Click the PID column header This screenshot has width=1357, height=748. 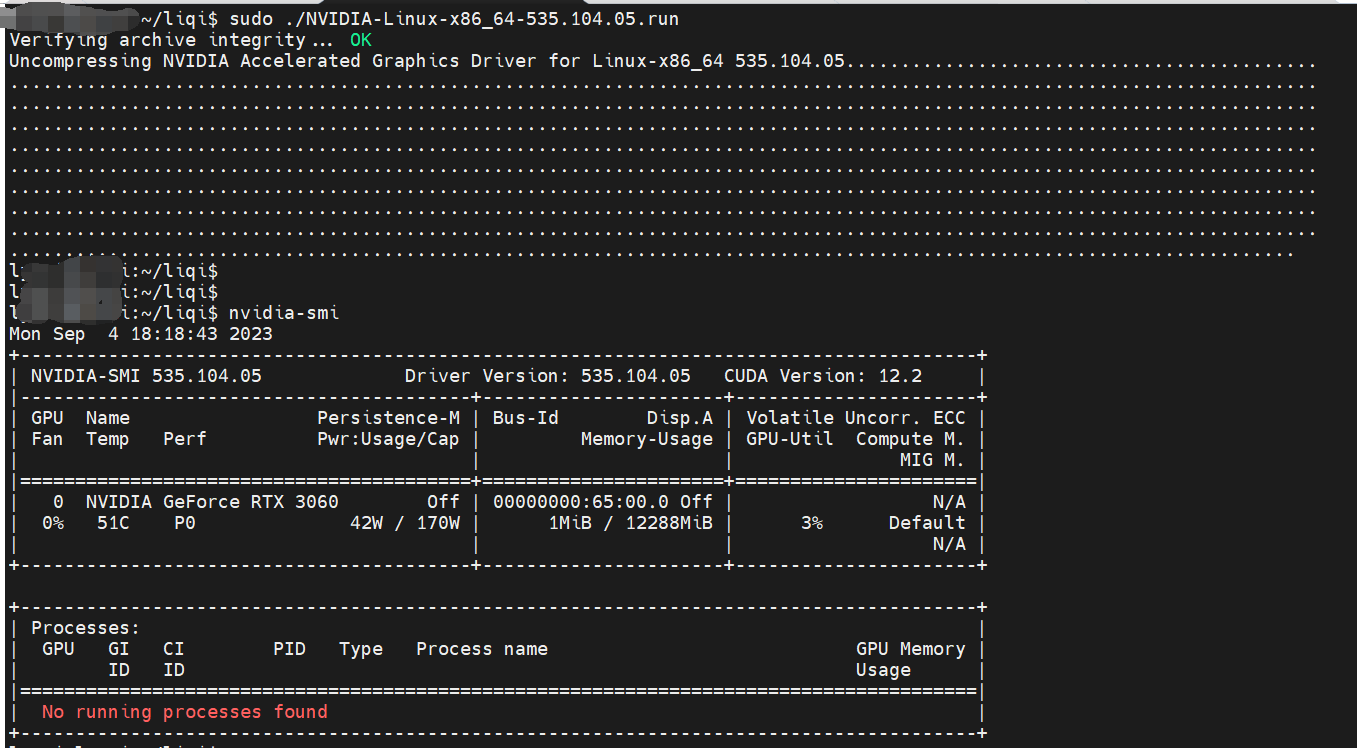[x=289, y=649]
